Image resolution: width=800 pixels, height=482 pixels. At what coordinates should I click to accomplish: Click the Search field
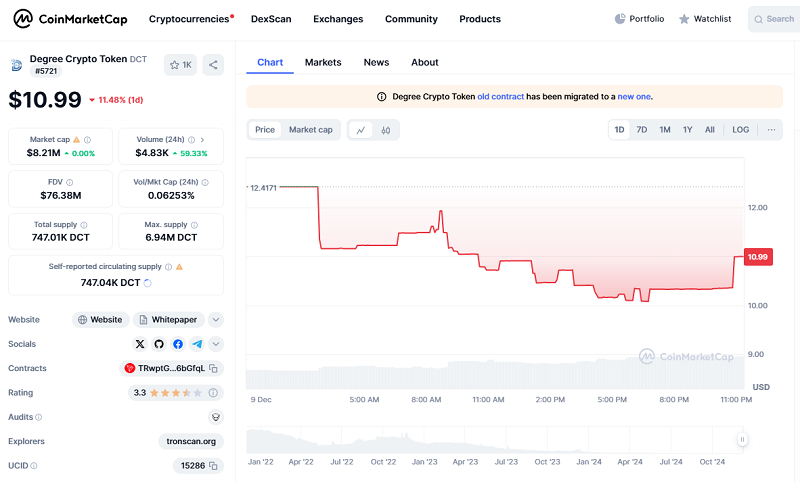click(774, 19)
